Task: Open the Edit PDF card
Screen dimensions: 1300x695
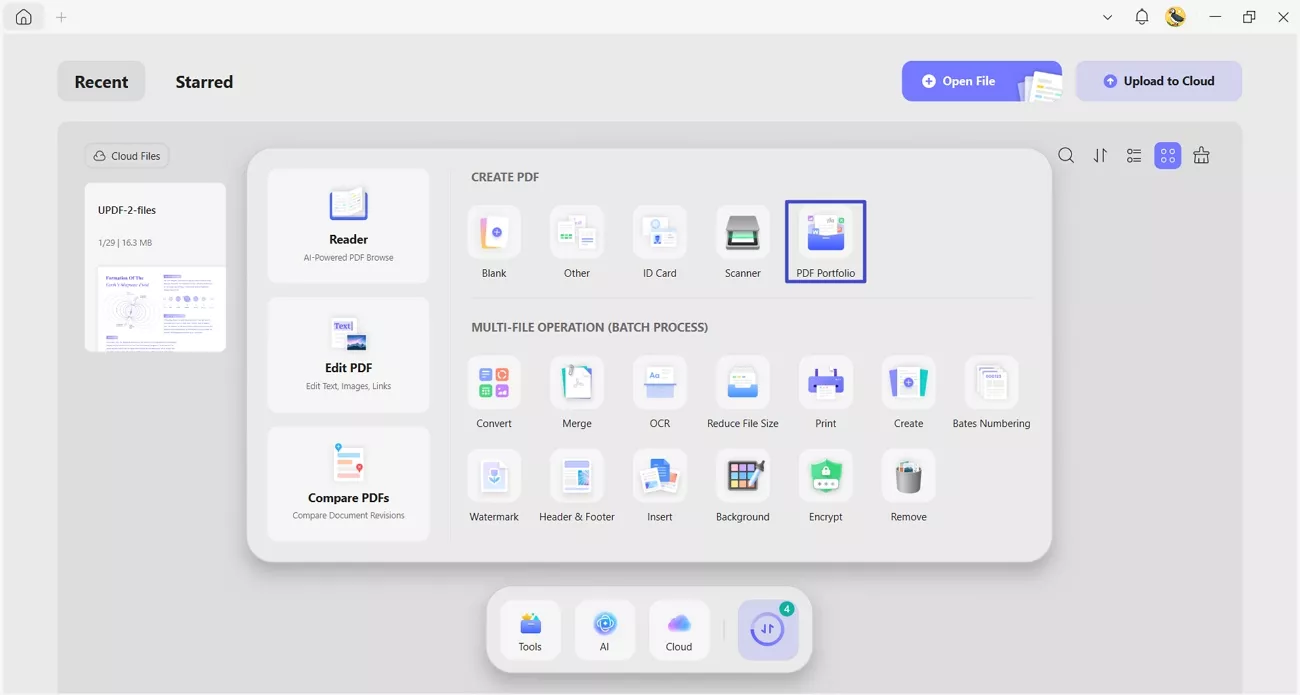Action: point(349,355)
